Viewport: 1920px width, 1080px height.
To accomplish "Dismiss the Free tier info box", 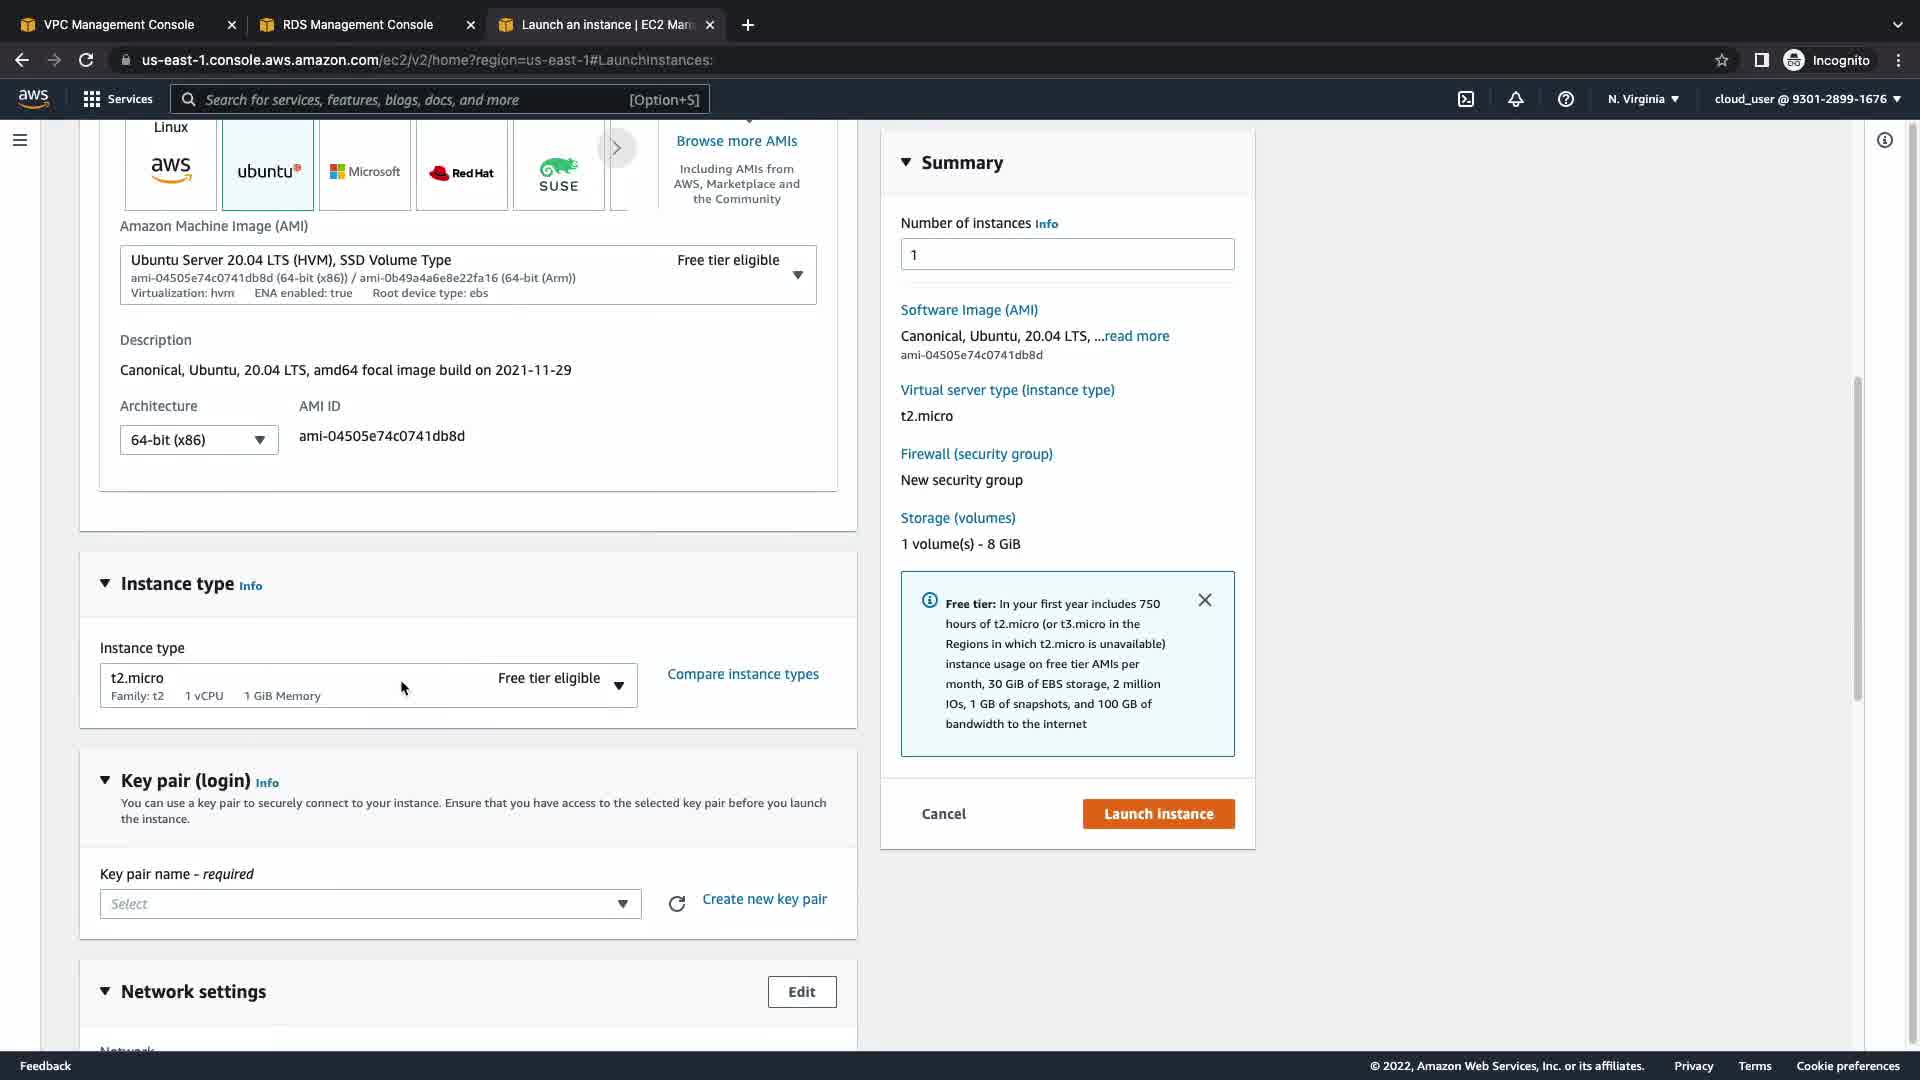I will [1205, 600].
